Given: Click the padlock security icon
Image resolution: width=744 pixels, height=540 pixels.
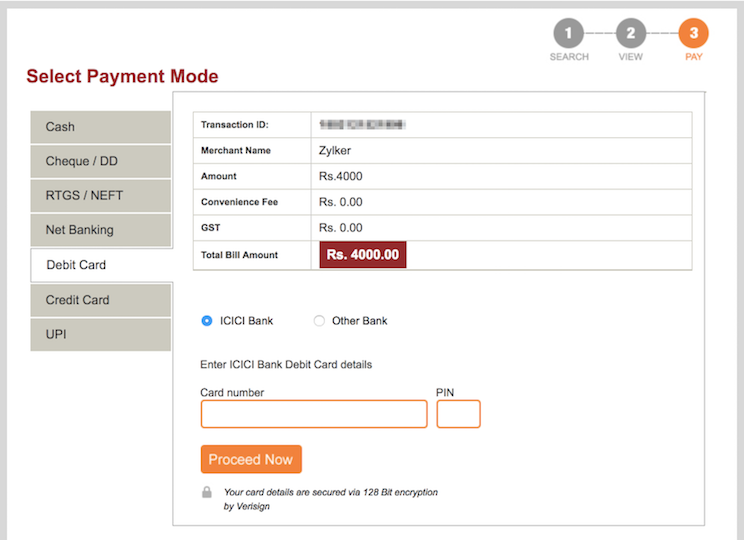Looking at the screenshot, I should [x=207, y=492].
